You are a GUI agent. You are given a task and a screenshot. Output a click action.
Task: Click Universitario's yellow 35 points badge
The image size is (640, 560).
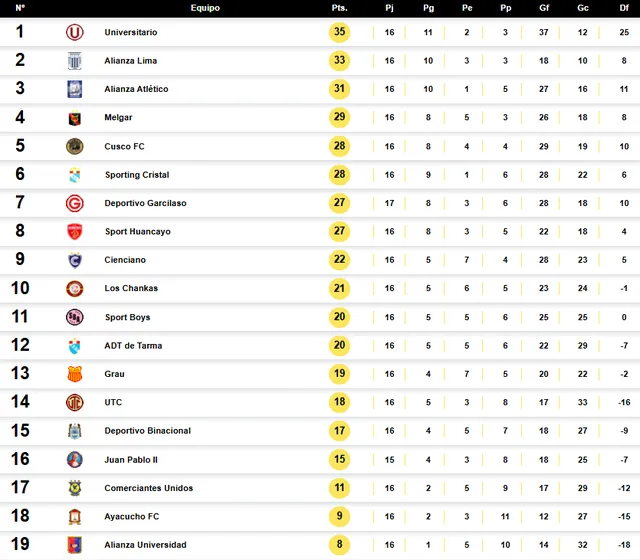tap(340, 32)
